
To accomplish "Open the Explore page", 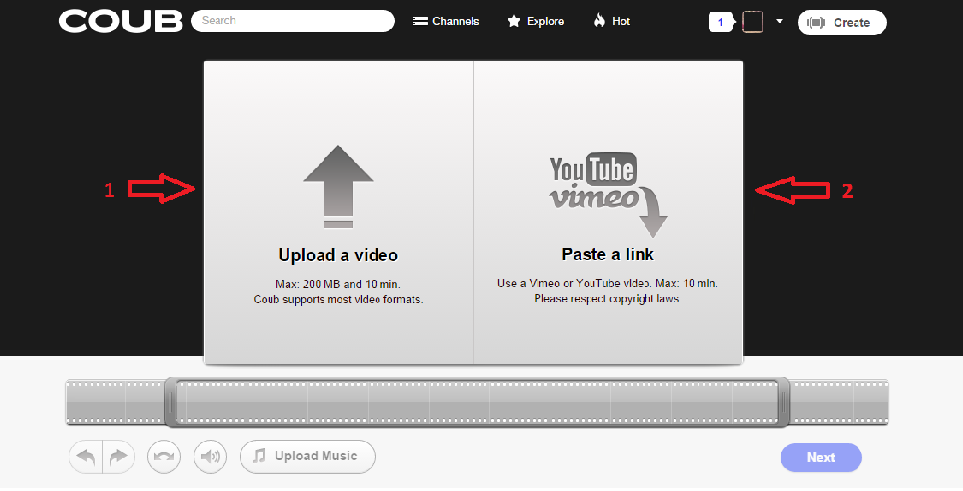I will click(x=536, y=21).
